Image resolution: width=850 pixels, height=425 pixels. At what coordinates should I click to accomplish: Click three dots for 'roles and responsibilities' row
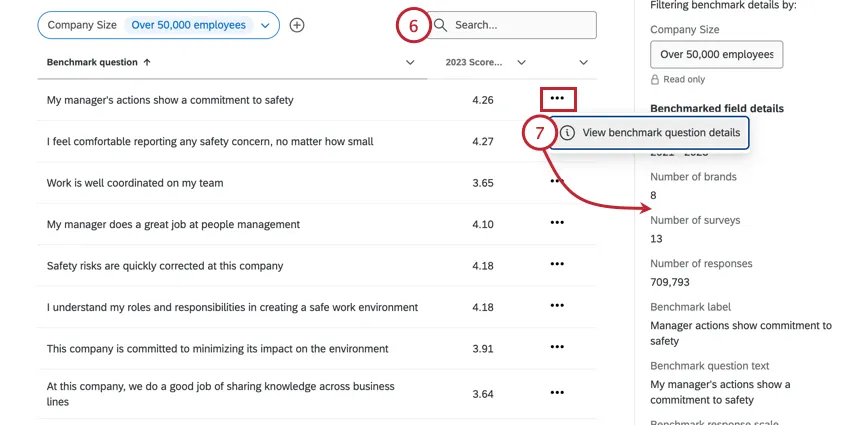(557, 306)
